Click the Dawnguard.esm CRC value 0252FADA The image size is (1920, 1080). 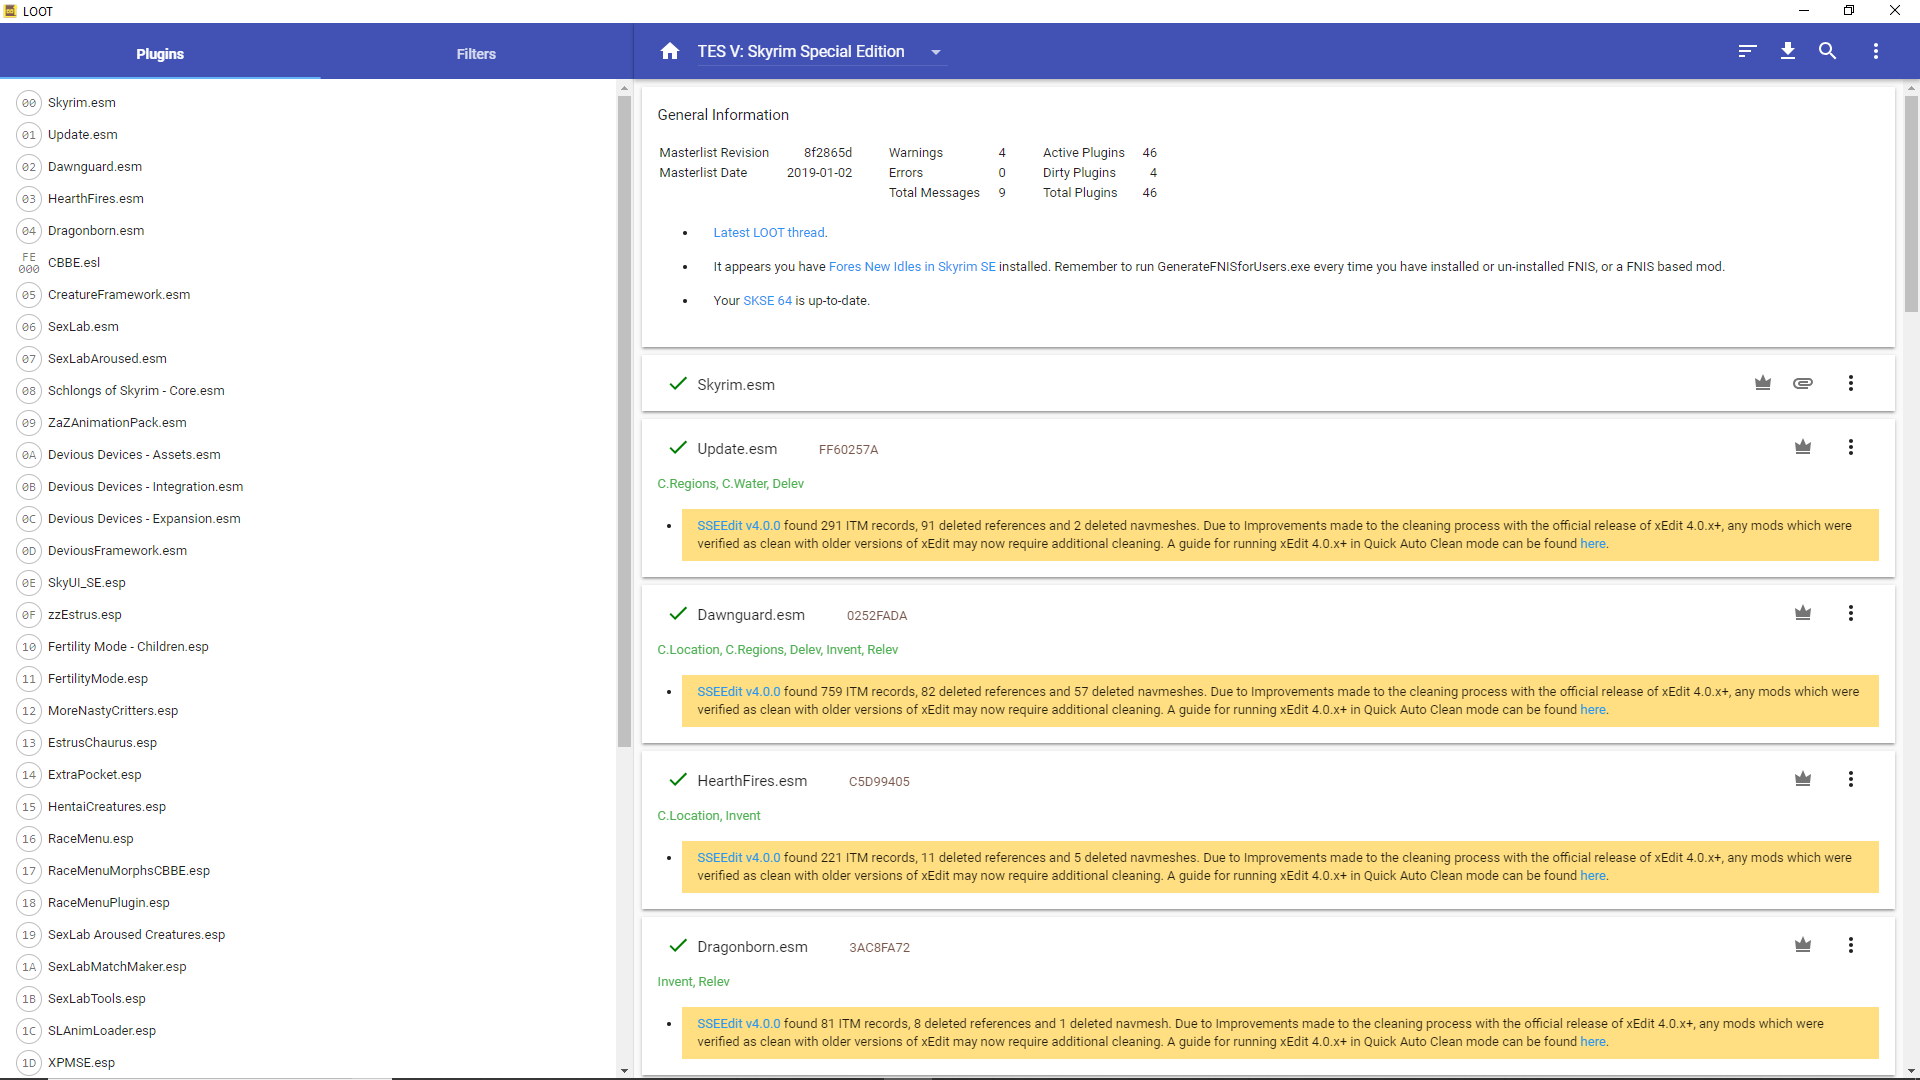pos(877,616)
